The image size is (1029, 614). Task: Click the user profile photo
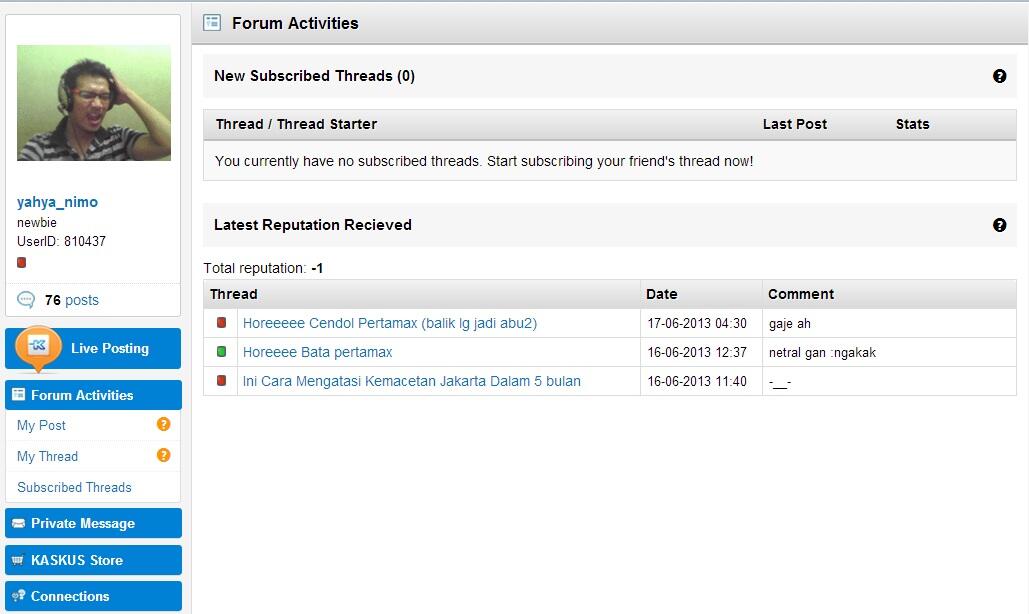(x=94, y=103)
